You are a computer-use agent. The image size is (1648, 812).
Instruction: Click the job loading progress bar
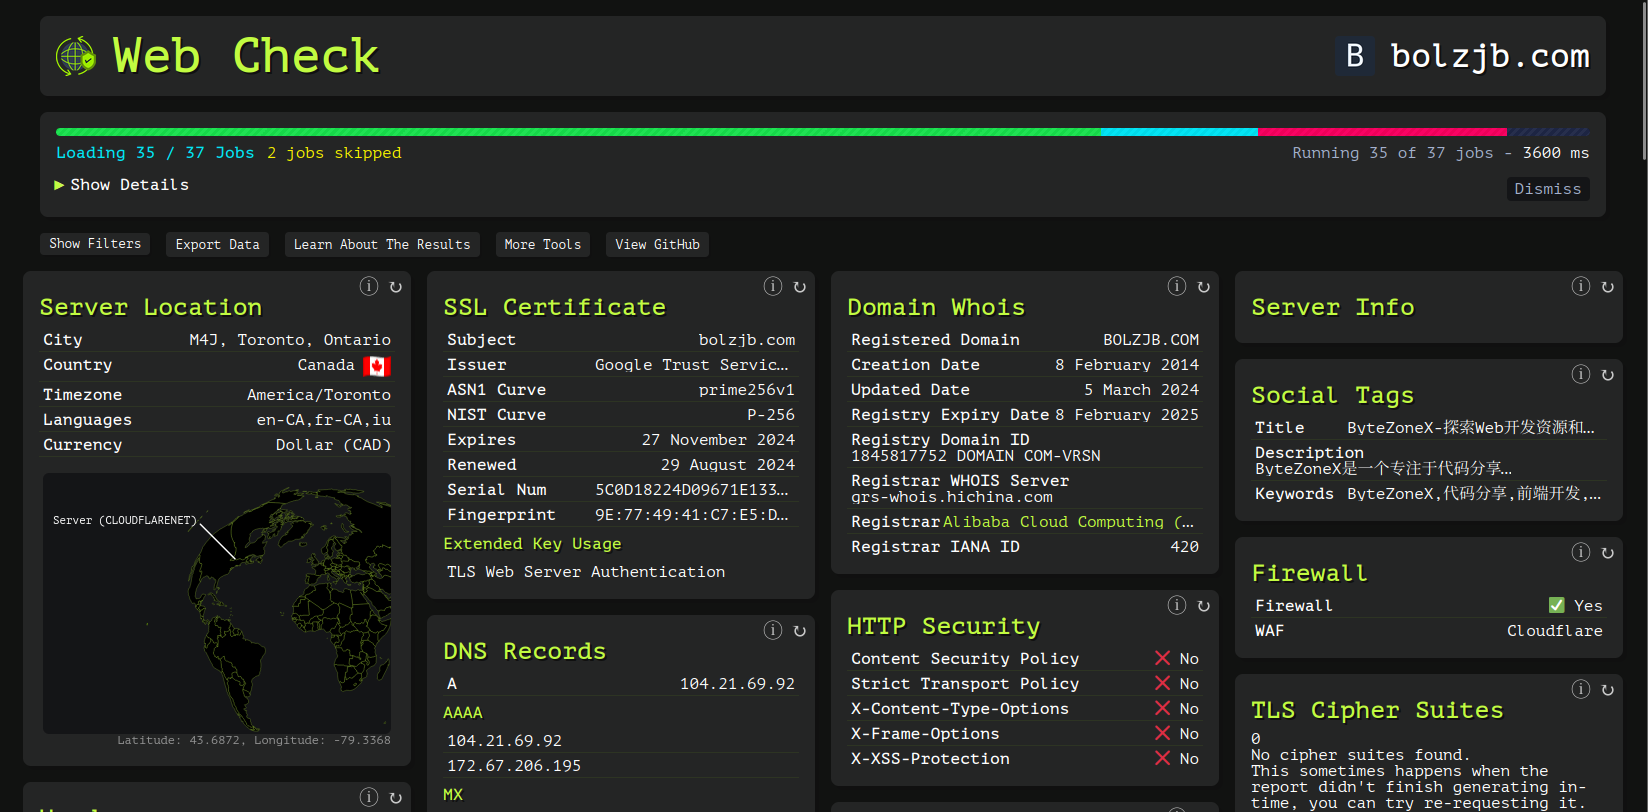click(822, 132)
